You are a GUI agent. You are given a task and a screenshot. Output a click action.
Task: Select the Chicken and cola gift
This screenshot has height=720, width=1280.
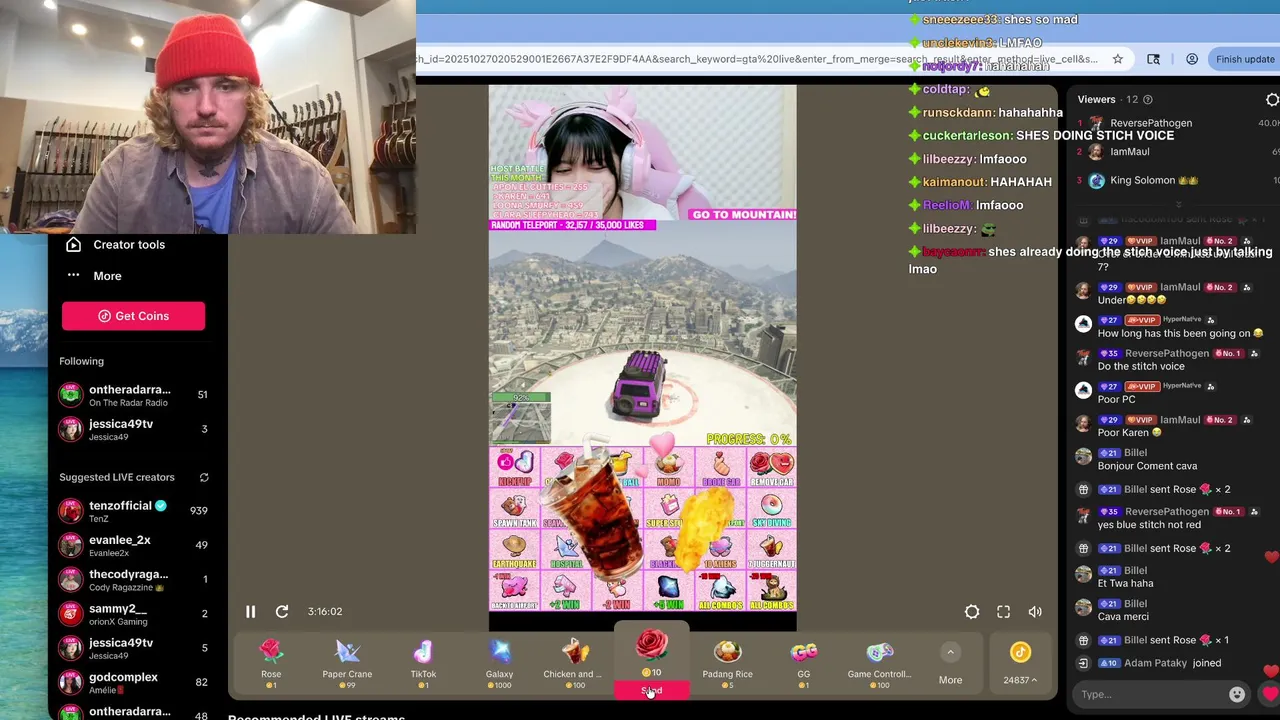point(575,663)
